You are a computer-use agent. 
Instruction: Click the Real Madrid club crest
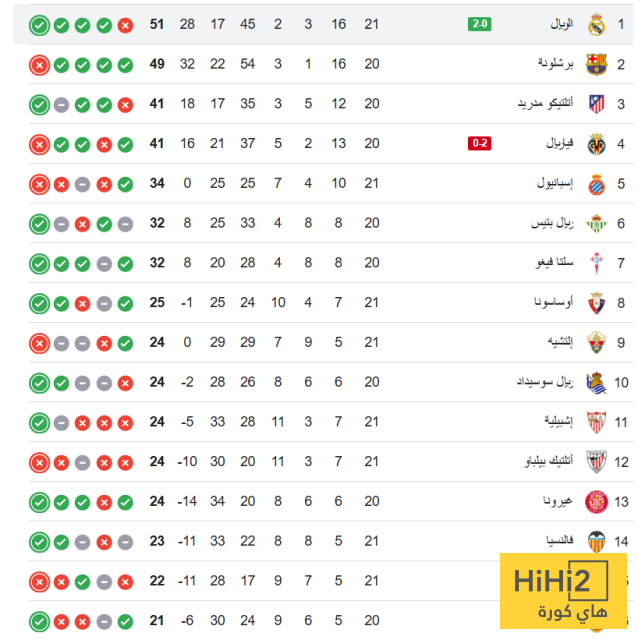click(597, 25)
